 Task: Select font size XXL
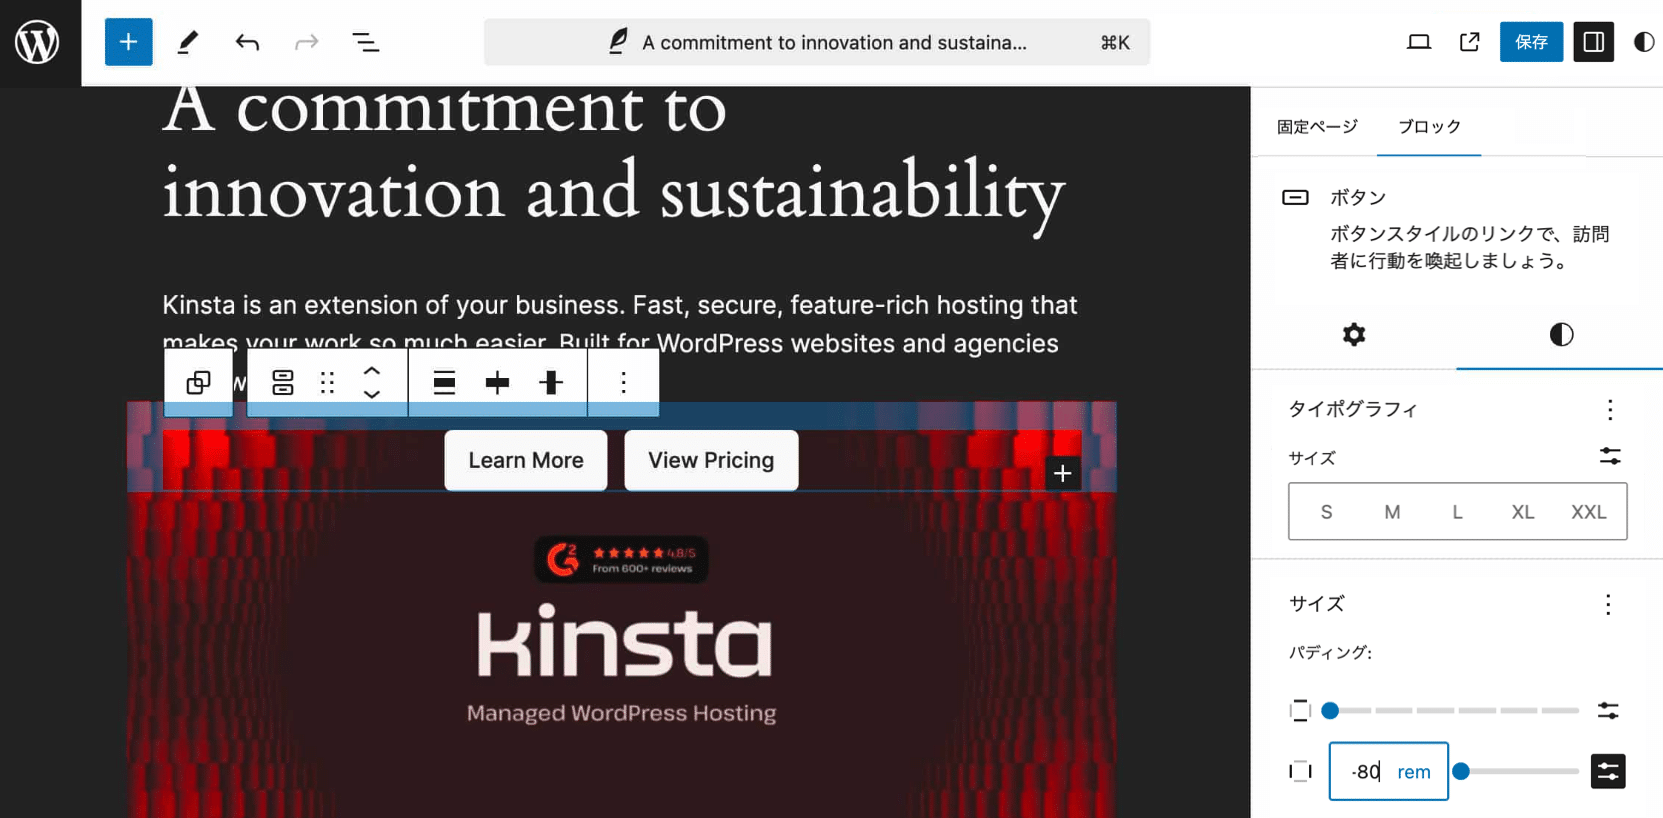pyautogui.click(x=1589, y=512)
